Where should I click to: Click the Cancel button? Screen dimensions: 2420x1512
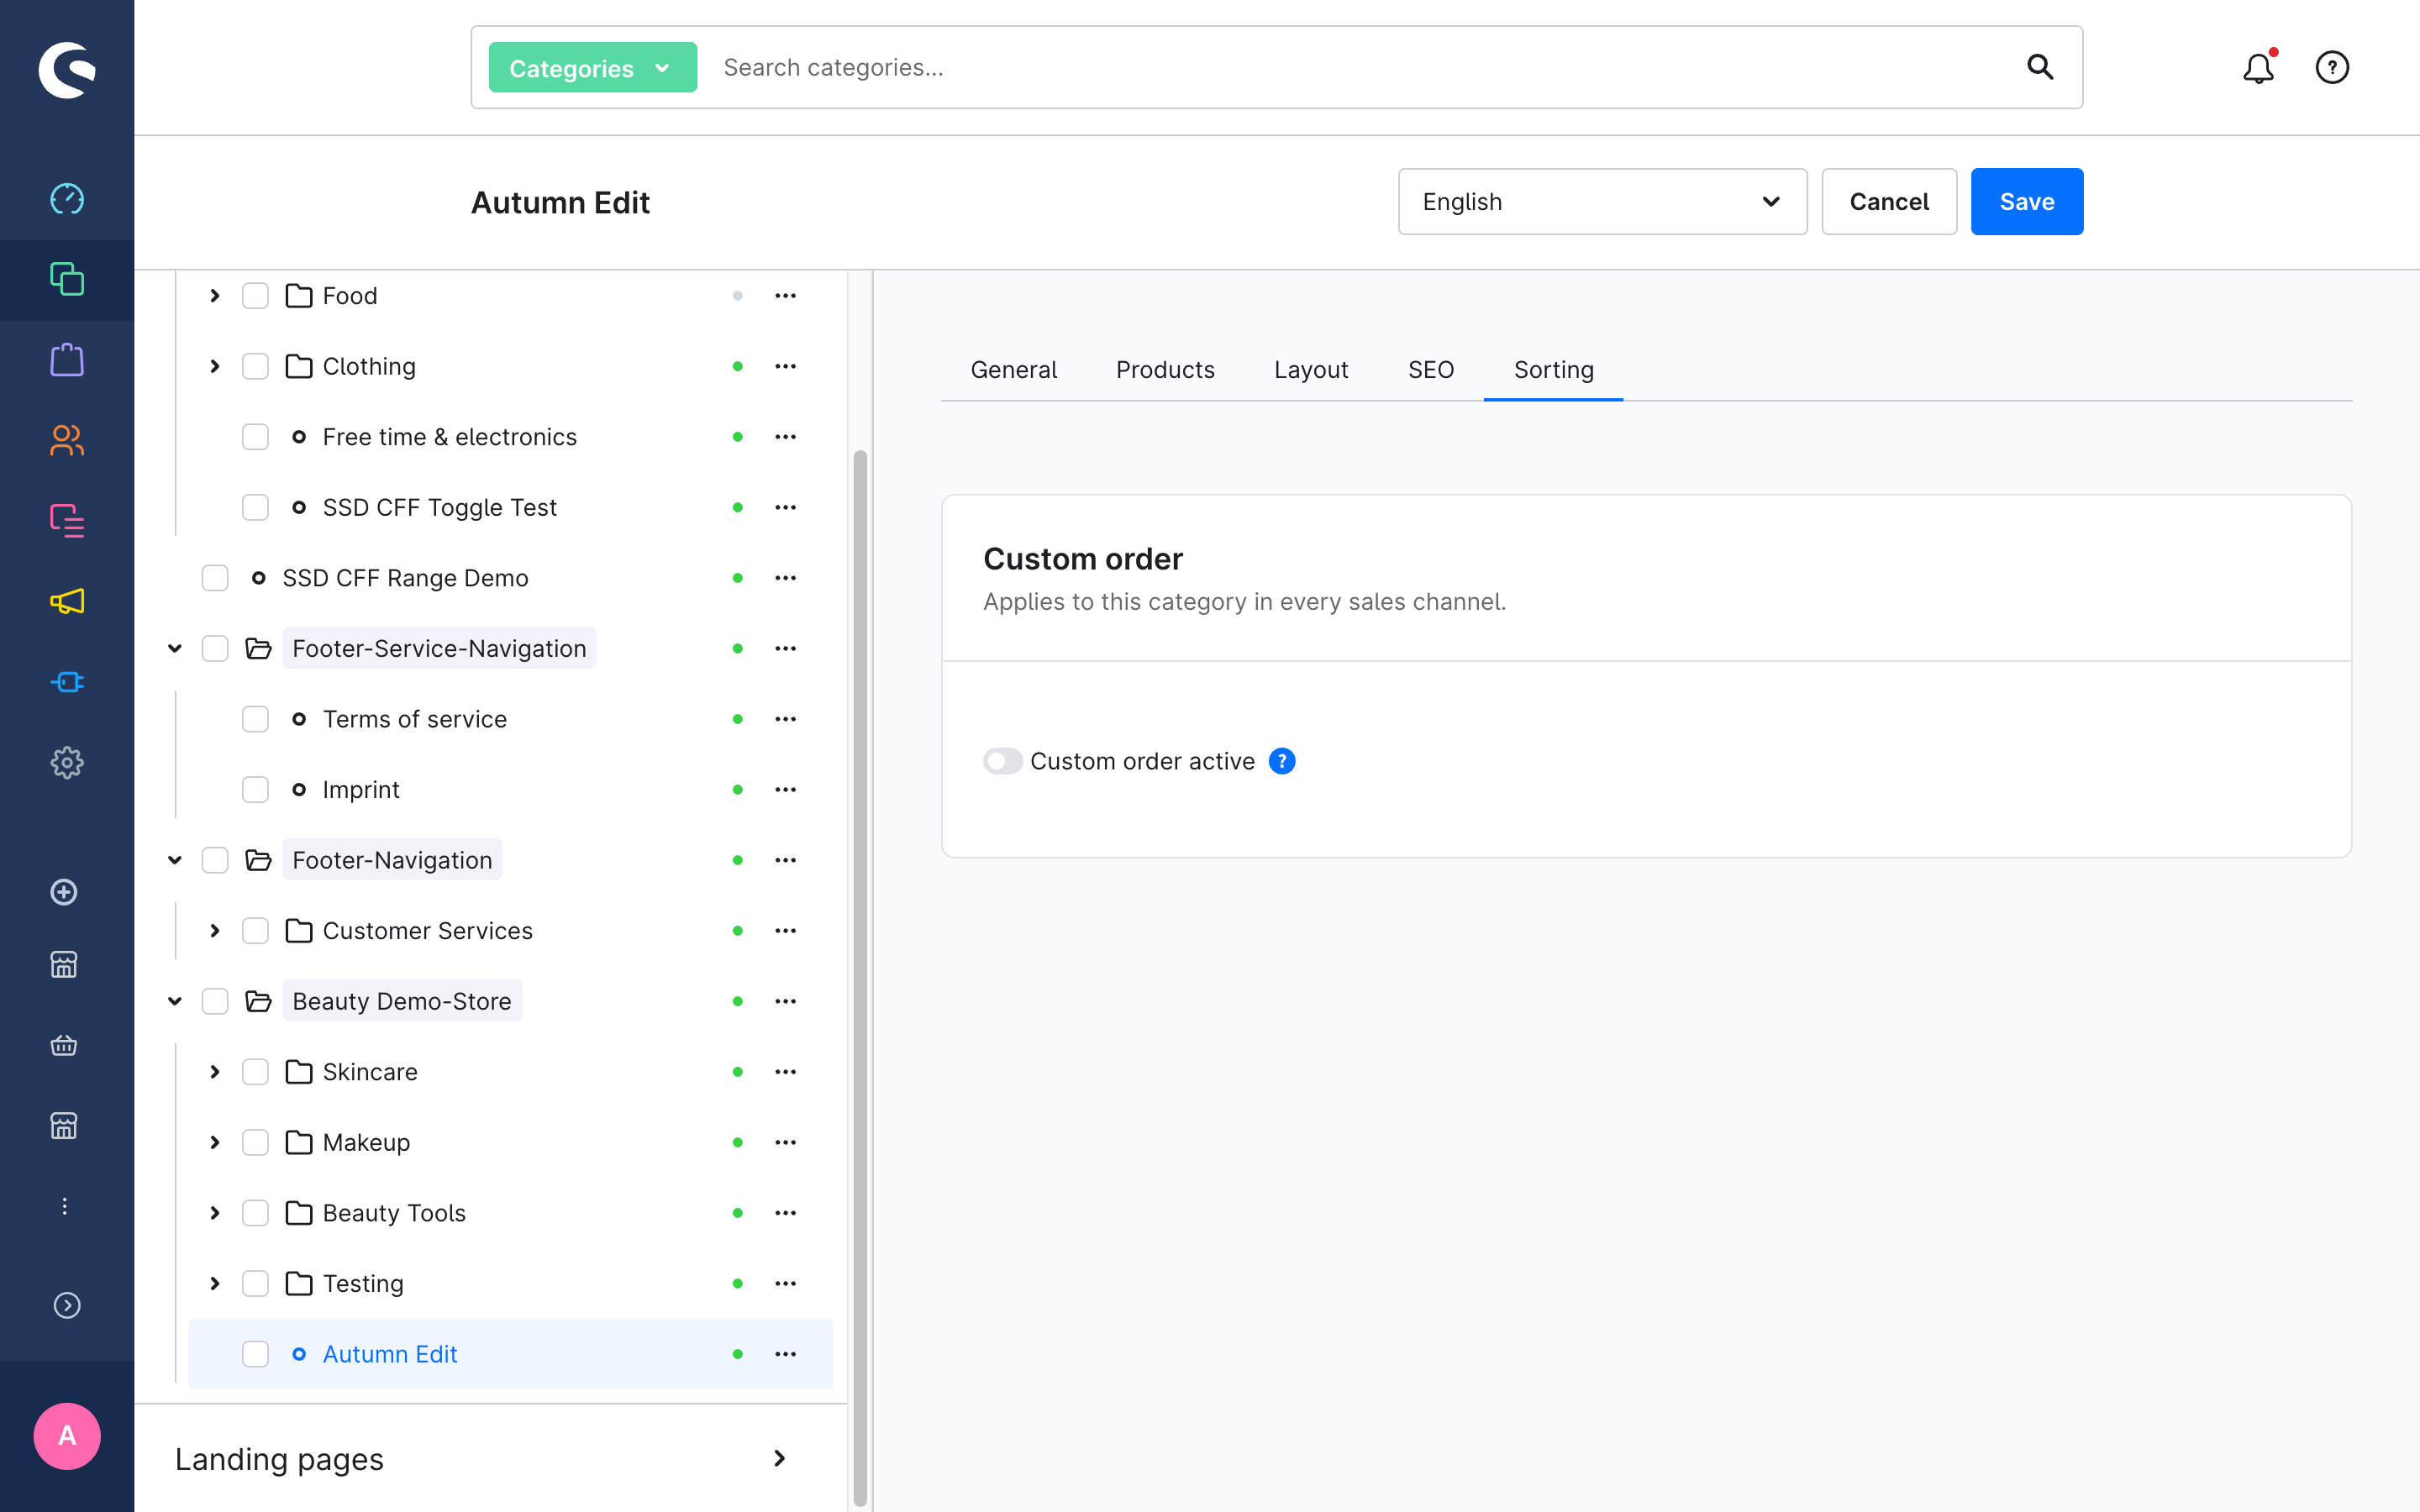[x=1889, y=202]
